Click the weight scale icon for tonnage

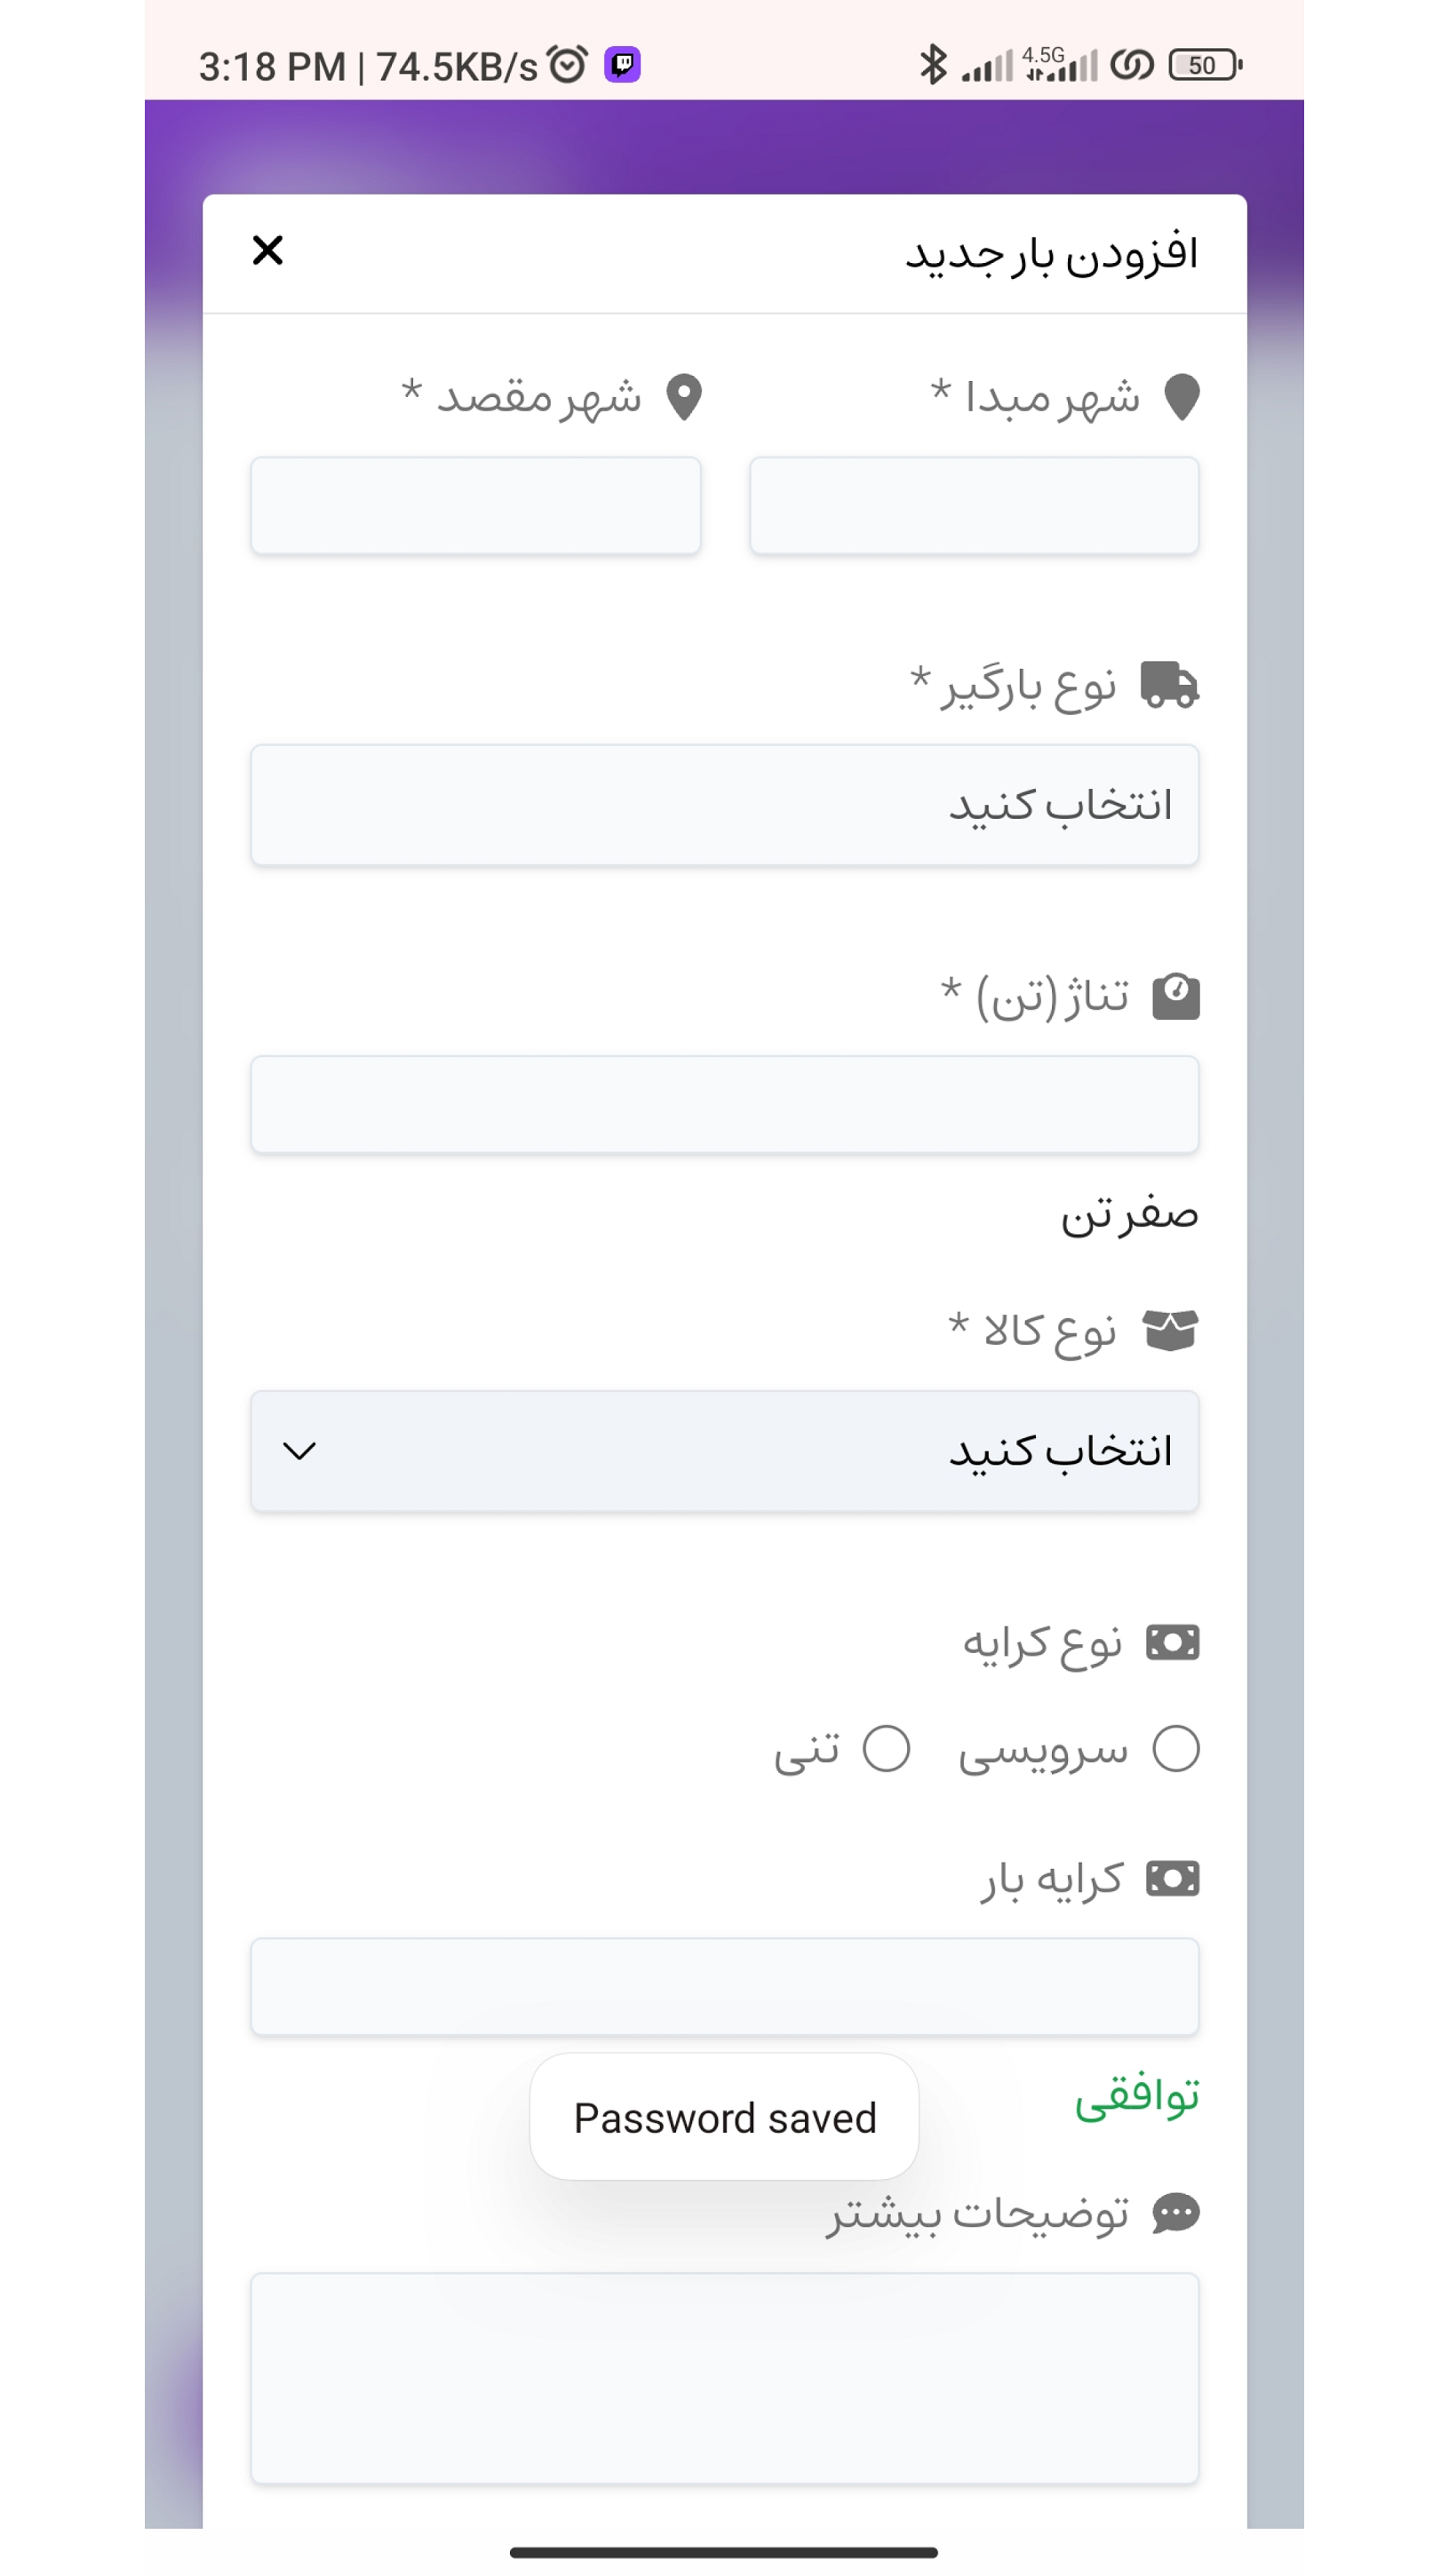[1176, 996]
